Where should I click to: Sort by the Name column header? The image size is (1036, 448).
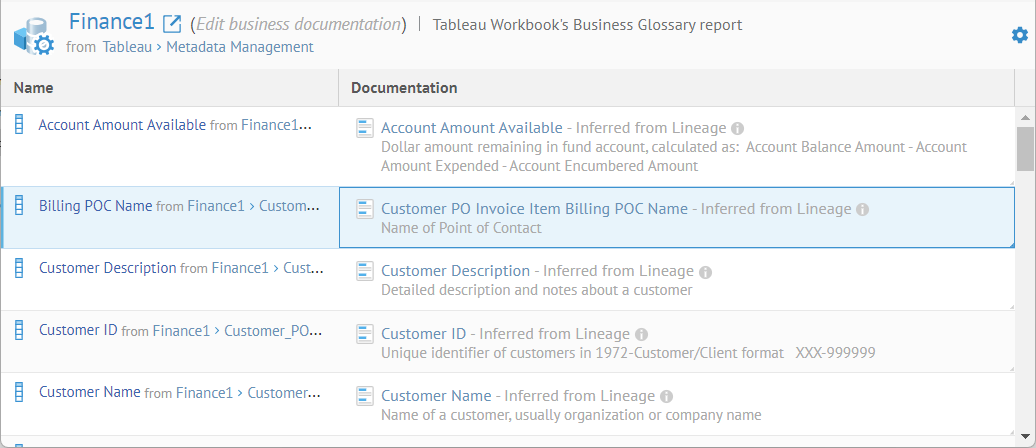[x=34, y=88]
